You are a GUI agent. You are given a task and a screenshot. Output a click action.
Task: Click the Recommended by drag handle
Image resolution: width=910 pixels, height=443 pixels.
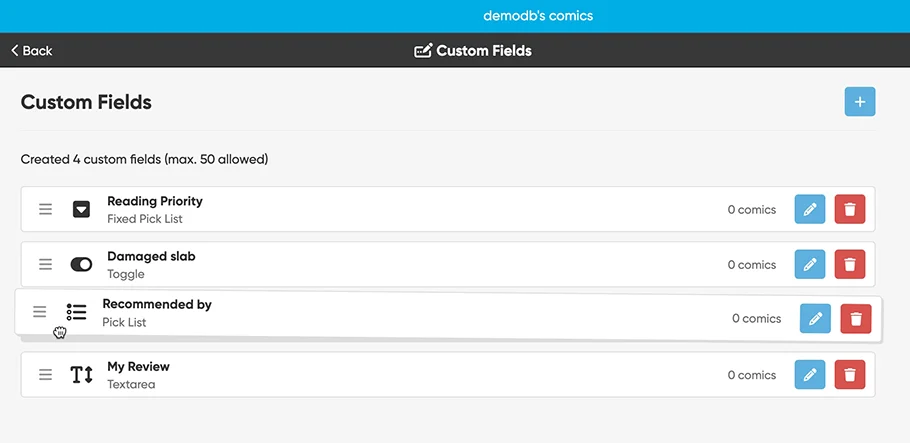pyautogui.click(x=40, y=312)
